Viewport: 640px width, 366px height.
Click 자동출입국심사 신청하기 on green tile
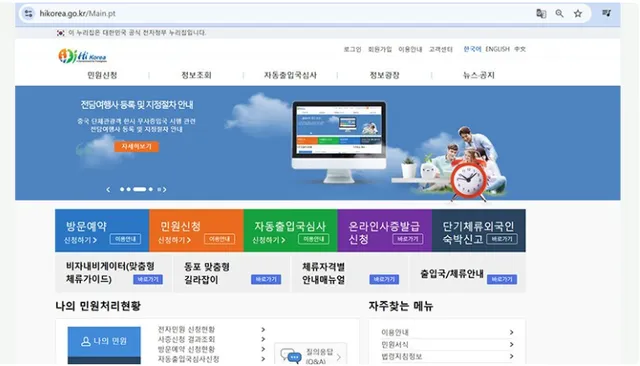[269, 240]
